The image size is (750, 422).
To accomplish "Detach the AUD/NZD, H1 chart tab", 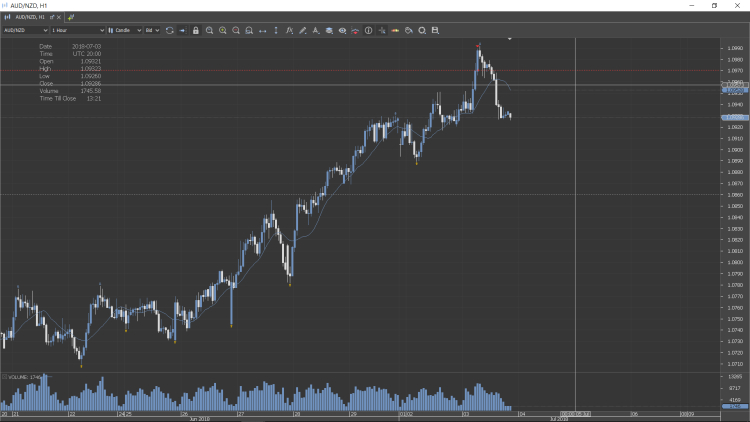I will [x=52, y=17].
